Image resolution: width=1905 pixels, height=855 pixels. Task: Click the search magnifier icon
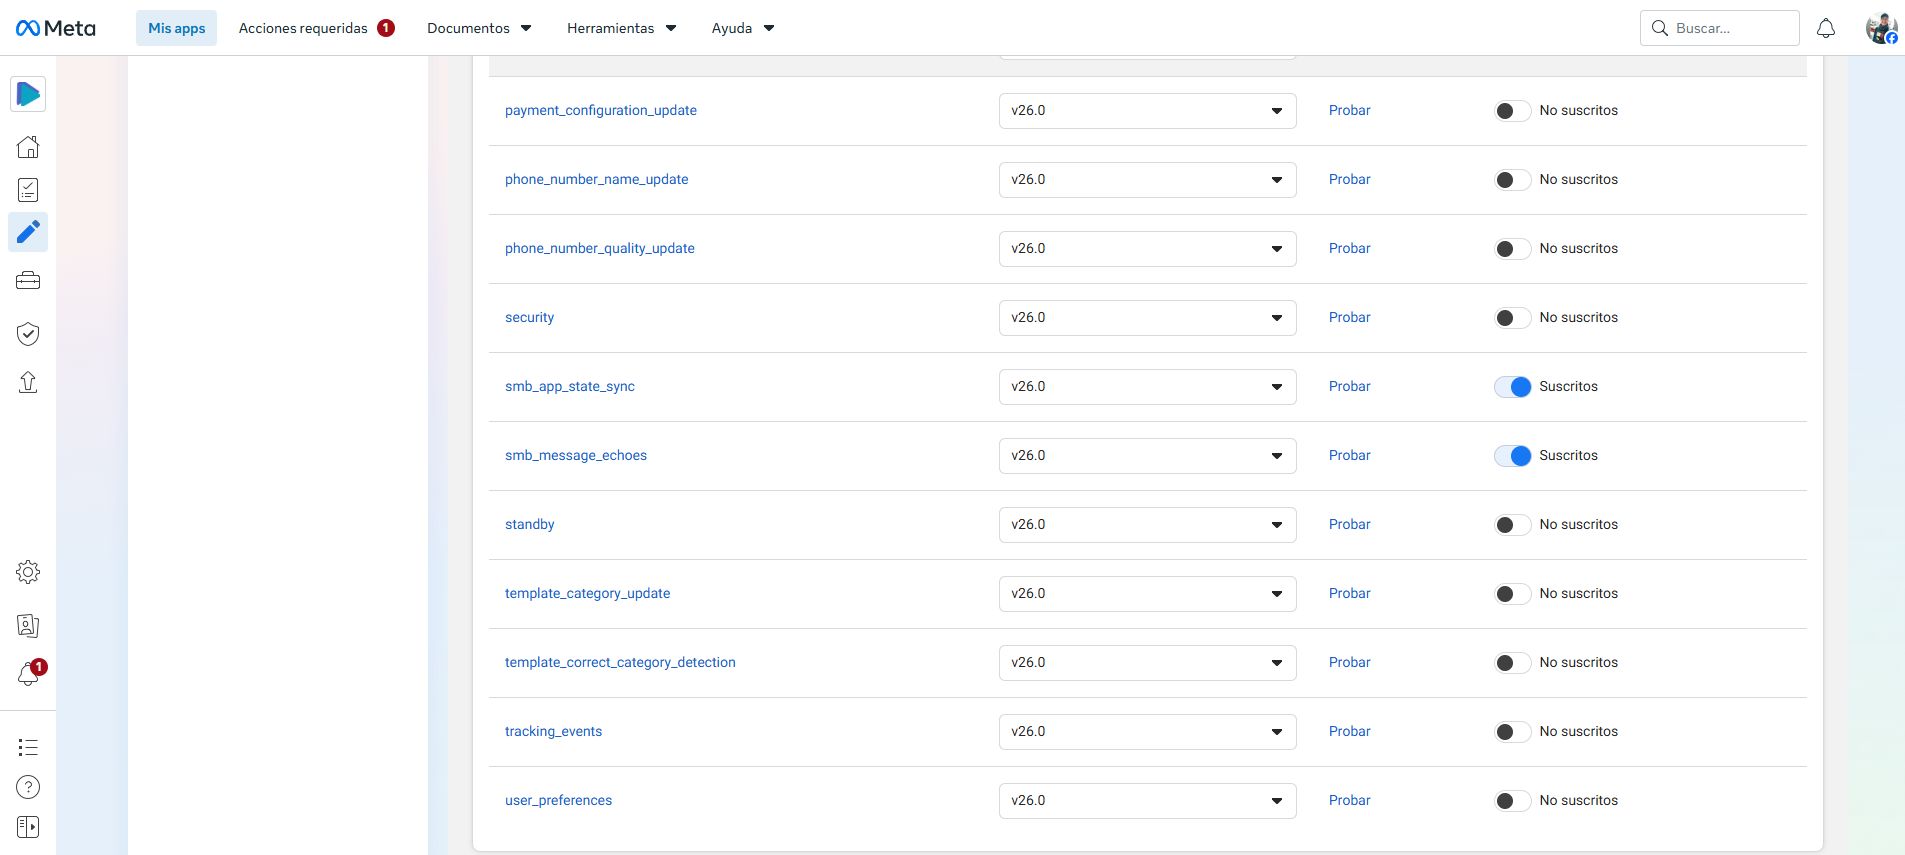[x=1660, y=28]
